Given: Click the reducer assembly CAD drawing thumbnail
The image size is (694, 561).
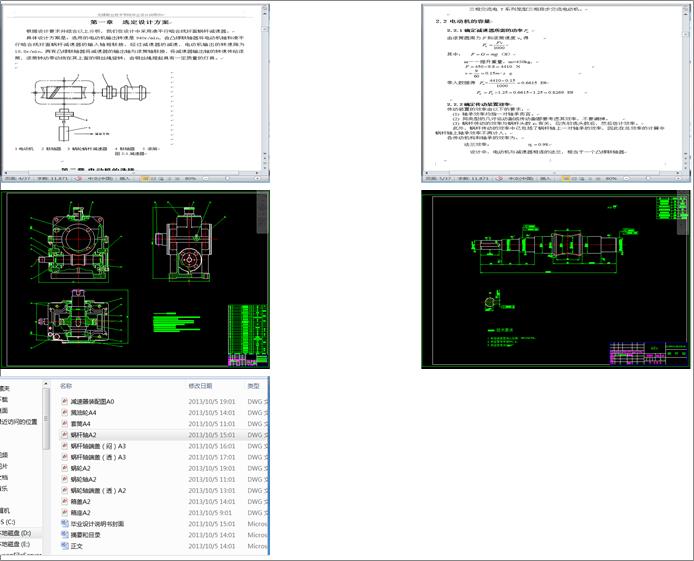Looking at the screenshot, I should [x=135, y=279].
